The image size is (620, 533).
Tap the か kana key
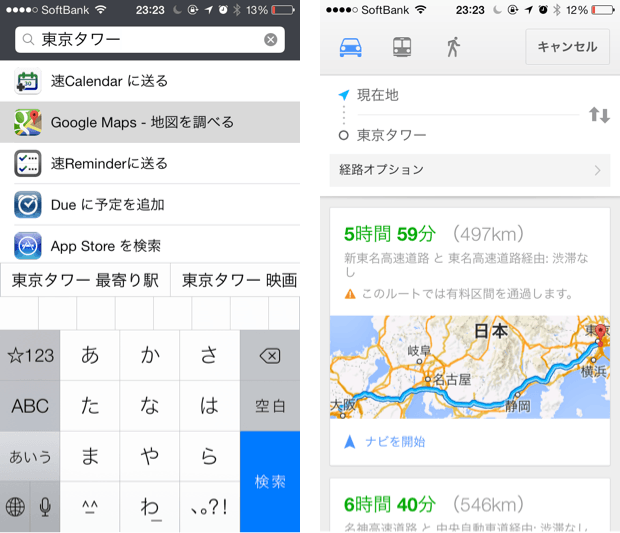tap(150, 355)
